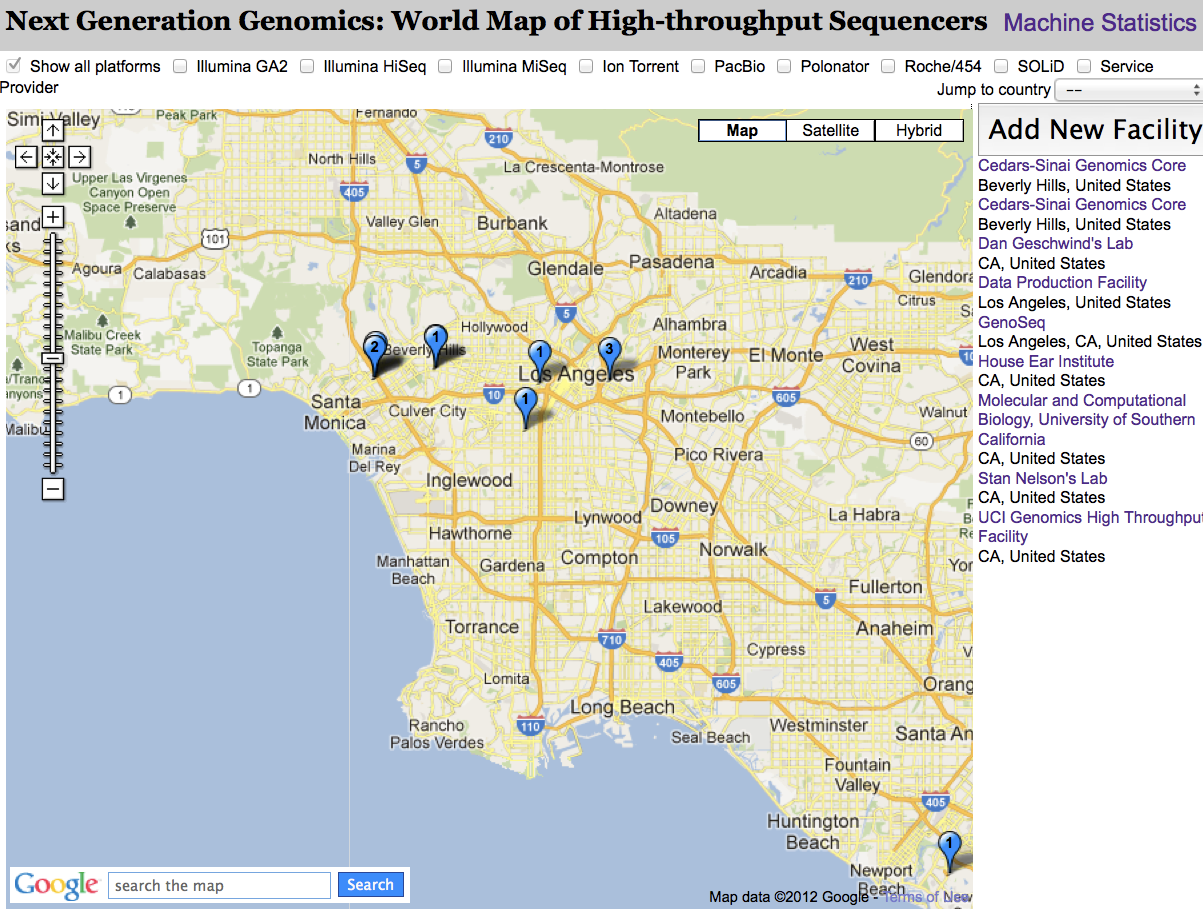Open Stan Nelson's Lab link
The image size is (1203, 914).
[x=1042, y=478]
